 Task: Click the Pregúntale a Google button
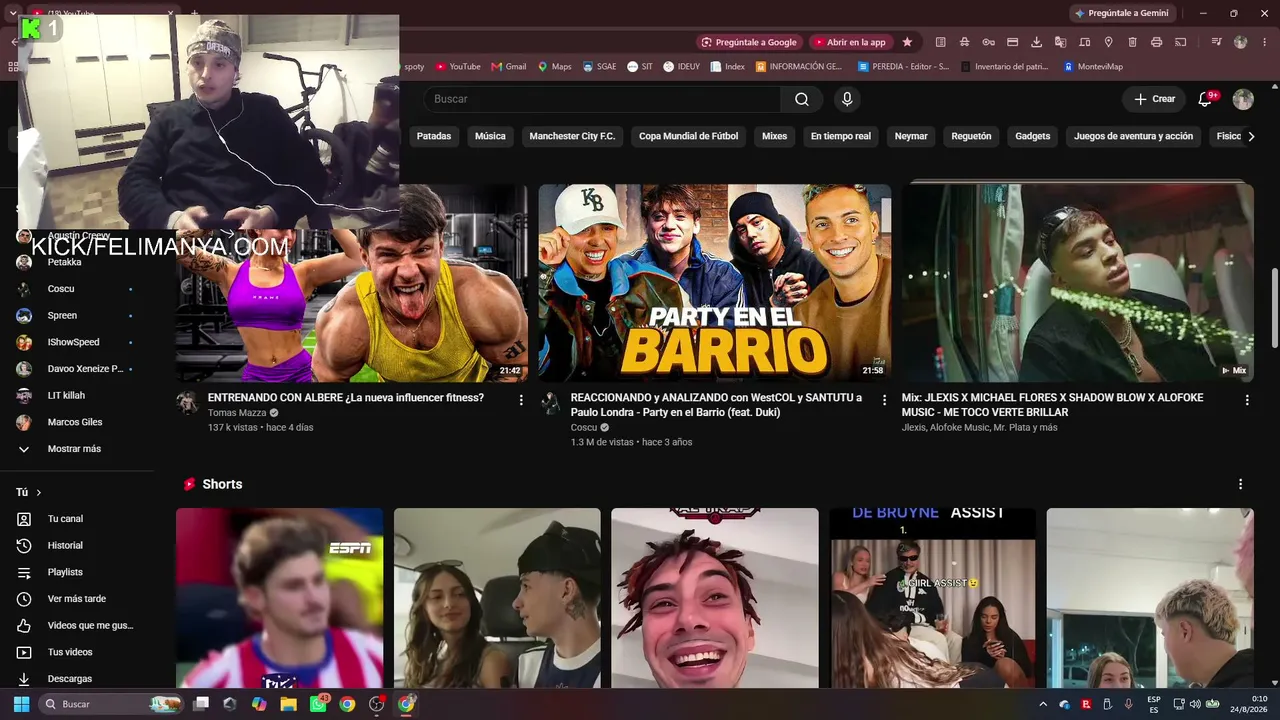(749, 42)
